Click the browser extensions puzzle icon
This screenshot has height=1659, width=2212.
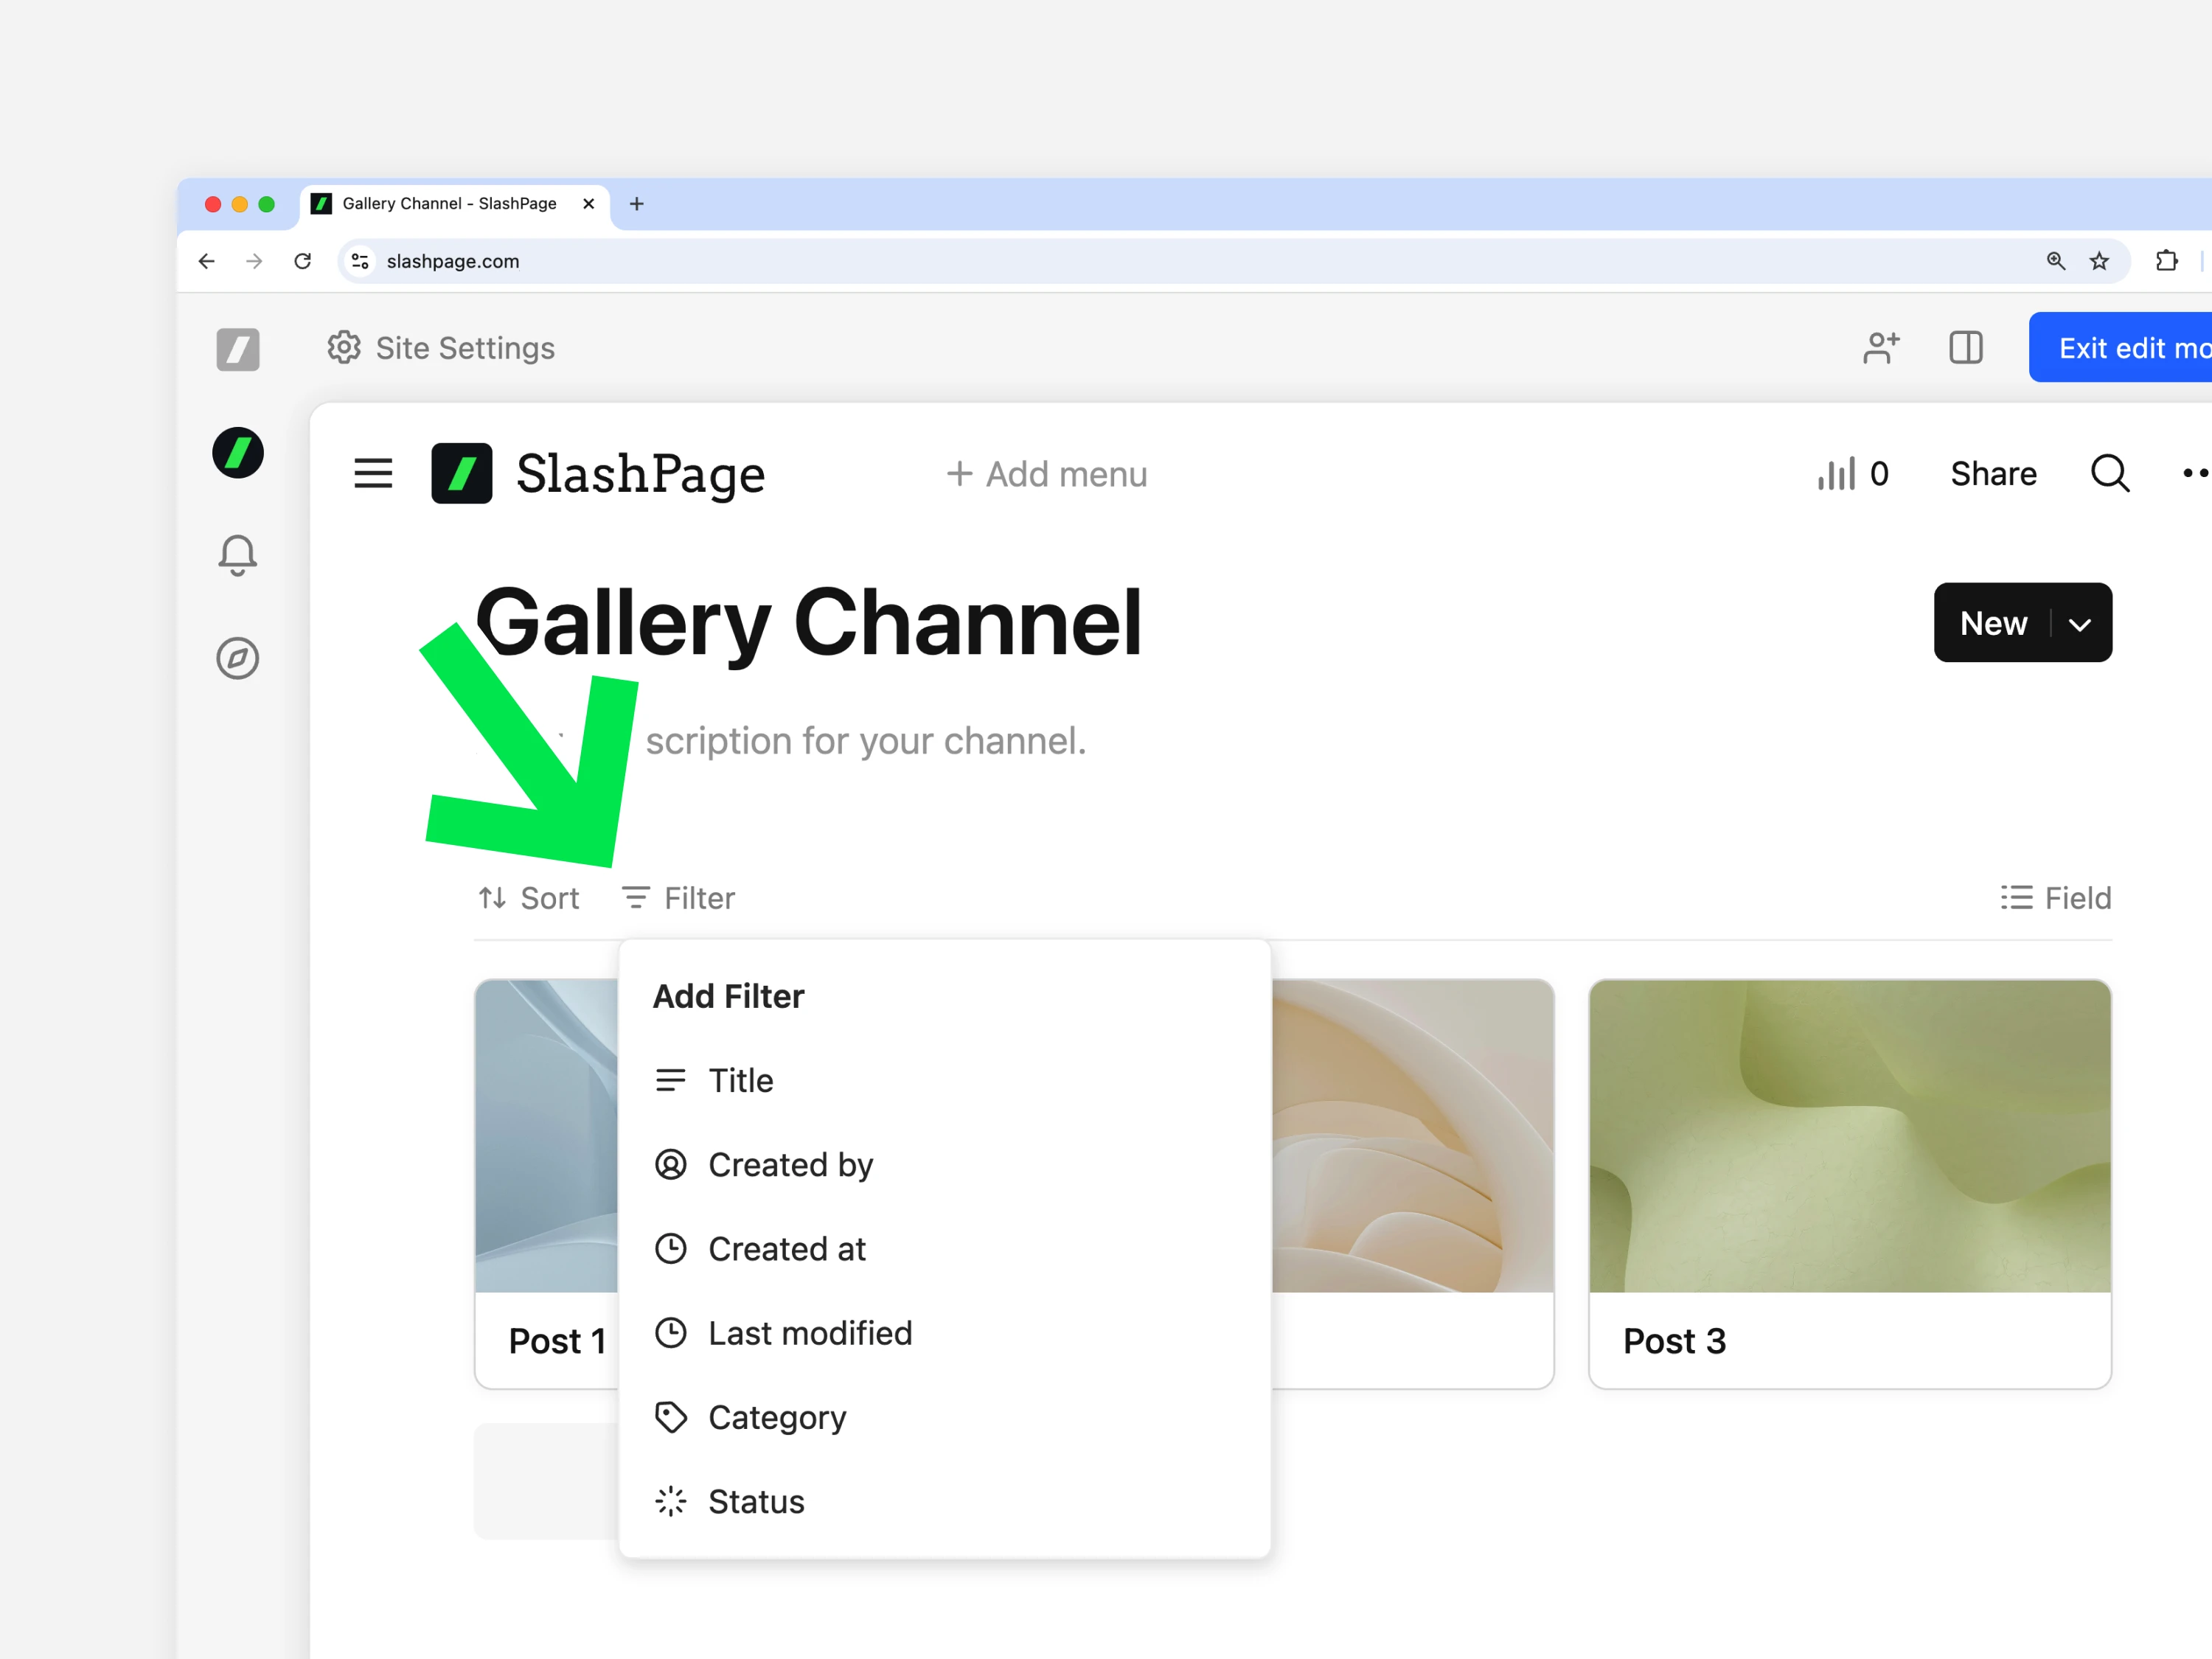click(x=2166, y=261)
